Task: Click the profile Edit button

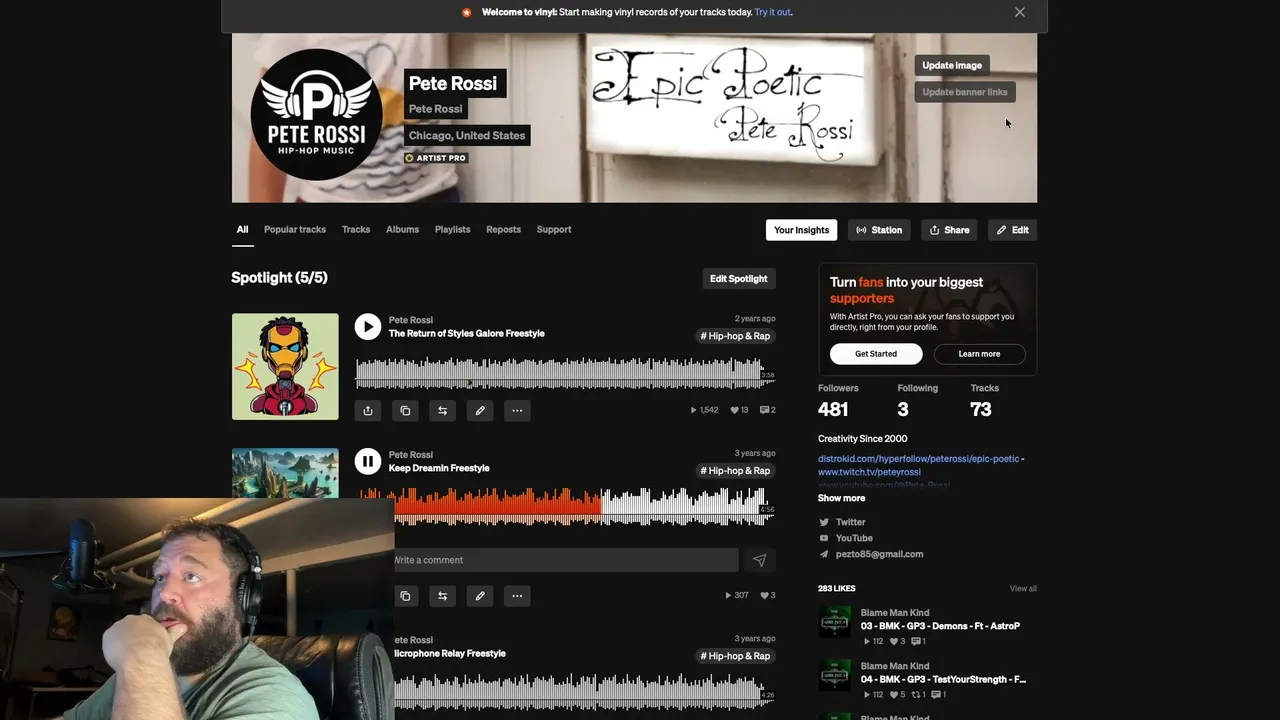Action: pos(1012,230)
